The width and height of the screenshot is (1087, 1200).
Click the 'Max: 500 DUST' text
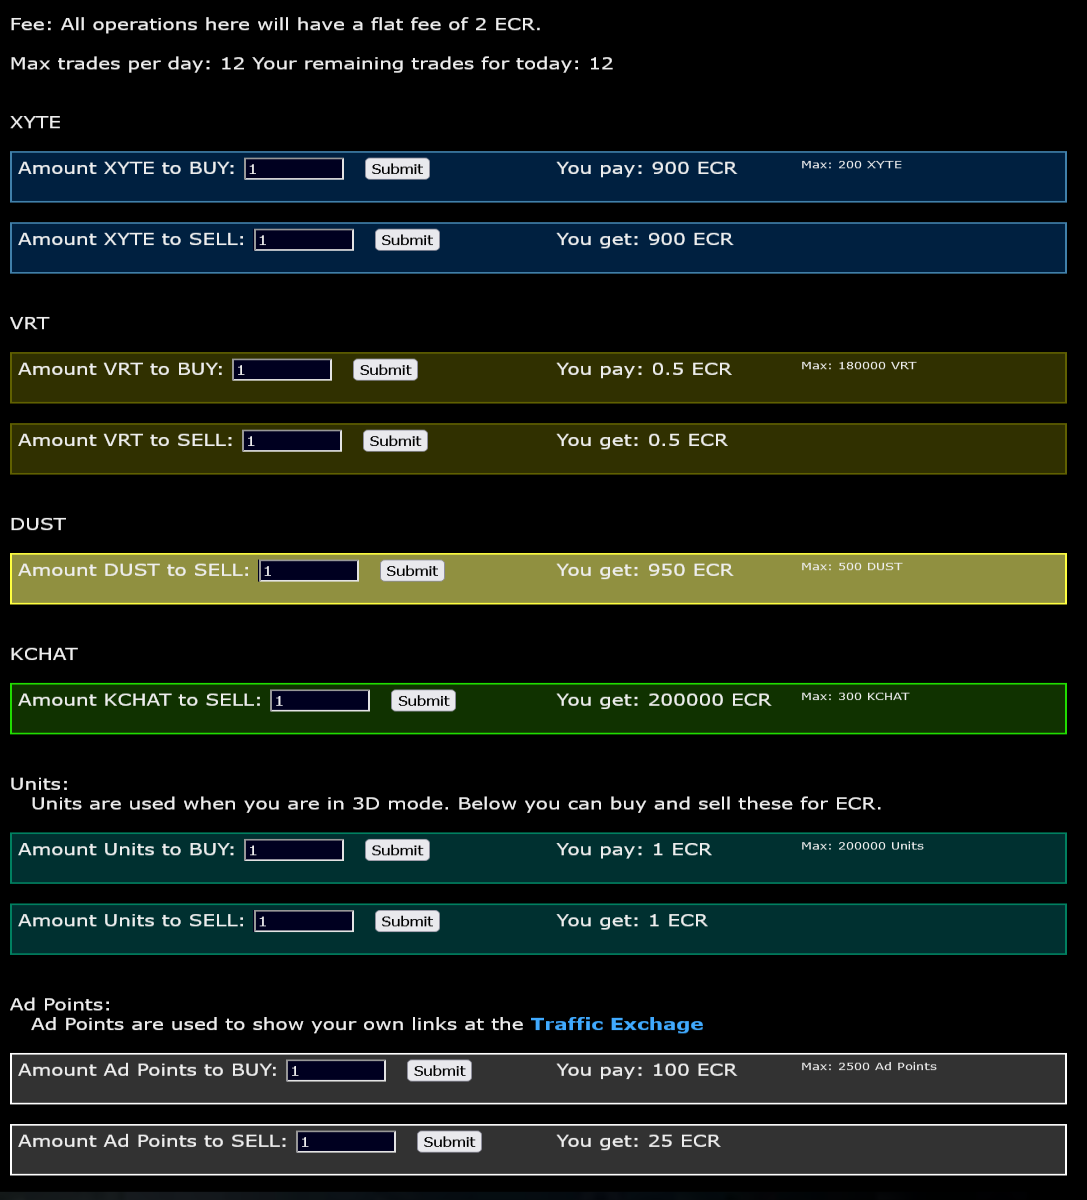[851, 567]
